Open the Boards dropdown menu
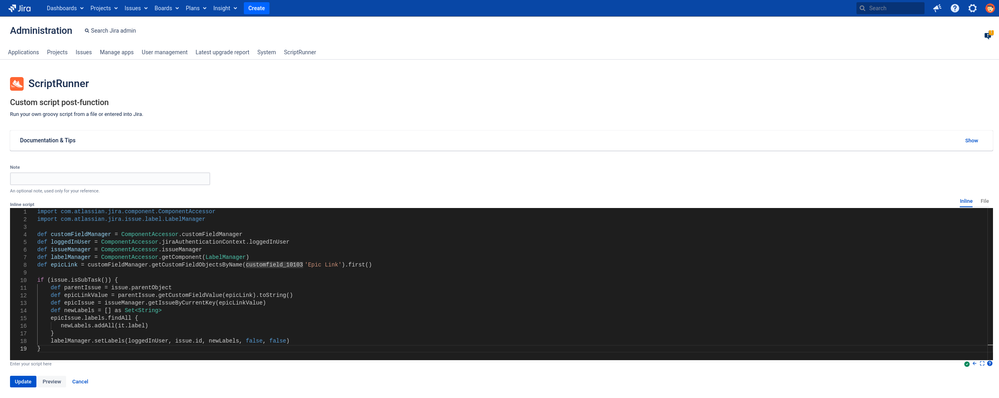The width and height of the screenshot is (999, 398). [166, 8]
